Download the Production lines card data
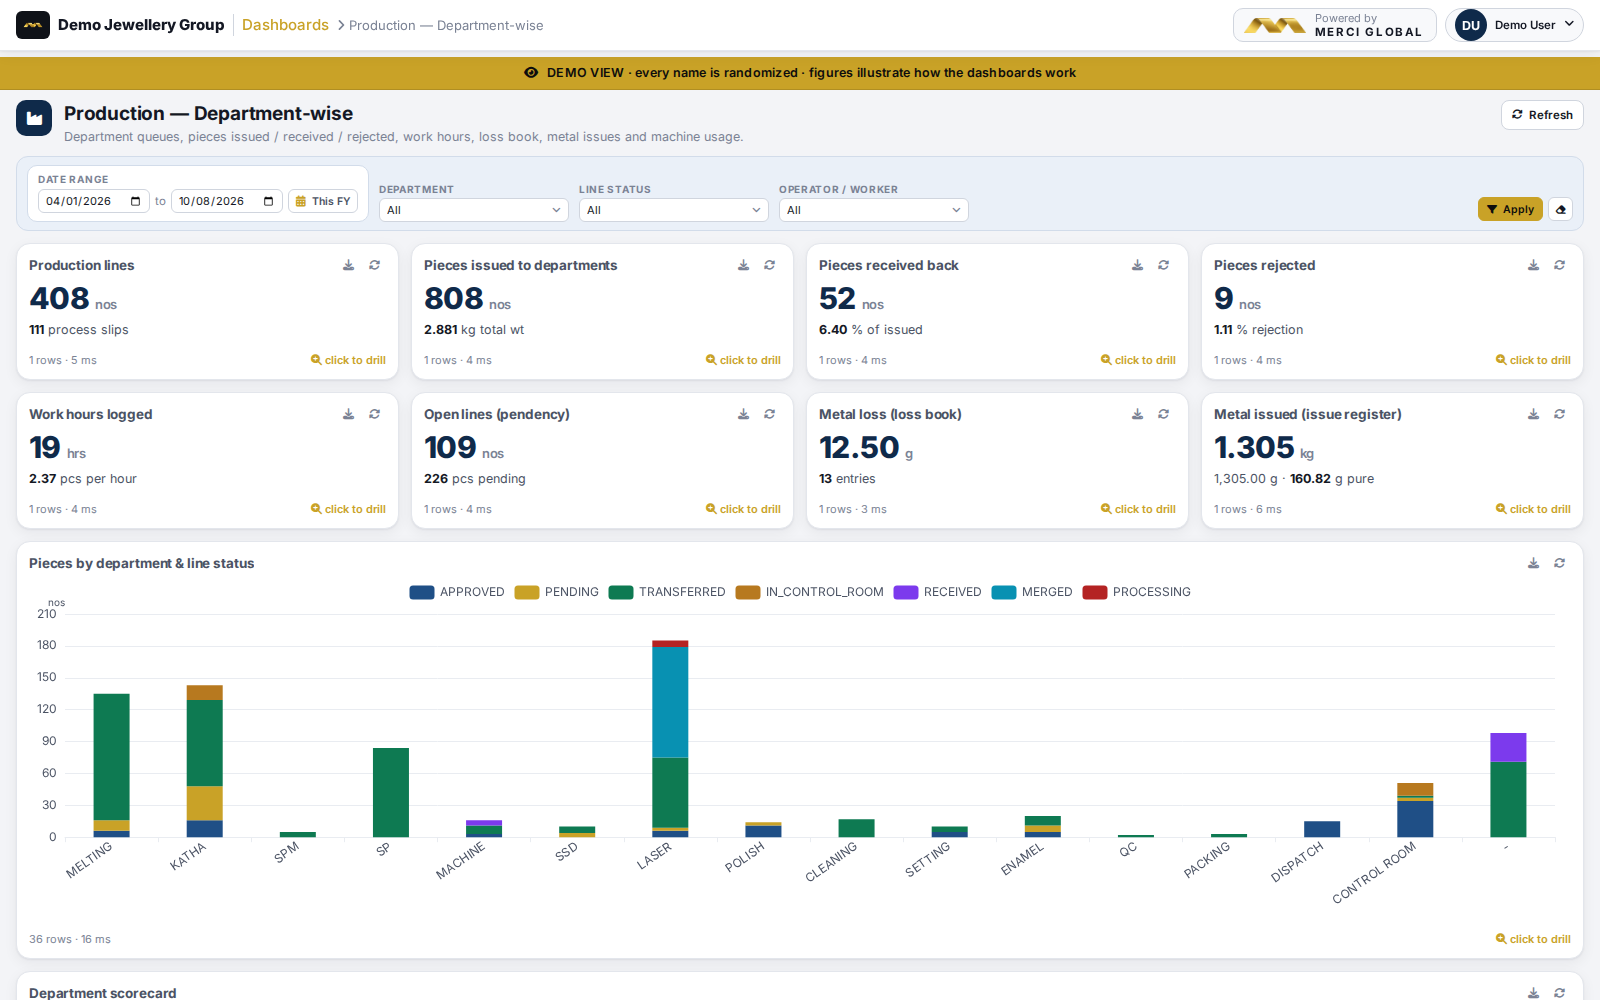The width and height of the screenshot is (1600, 1000). [348, 265]
